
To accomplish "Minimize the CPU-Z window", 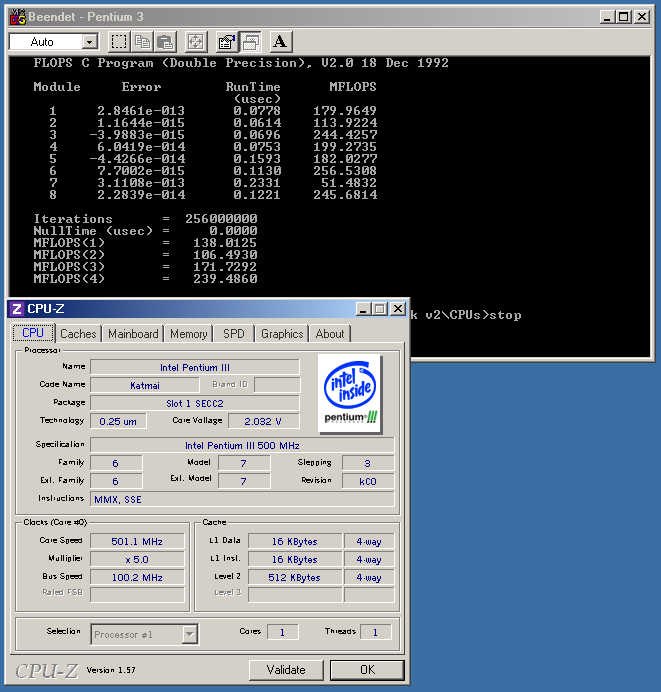I will point(363,309).
